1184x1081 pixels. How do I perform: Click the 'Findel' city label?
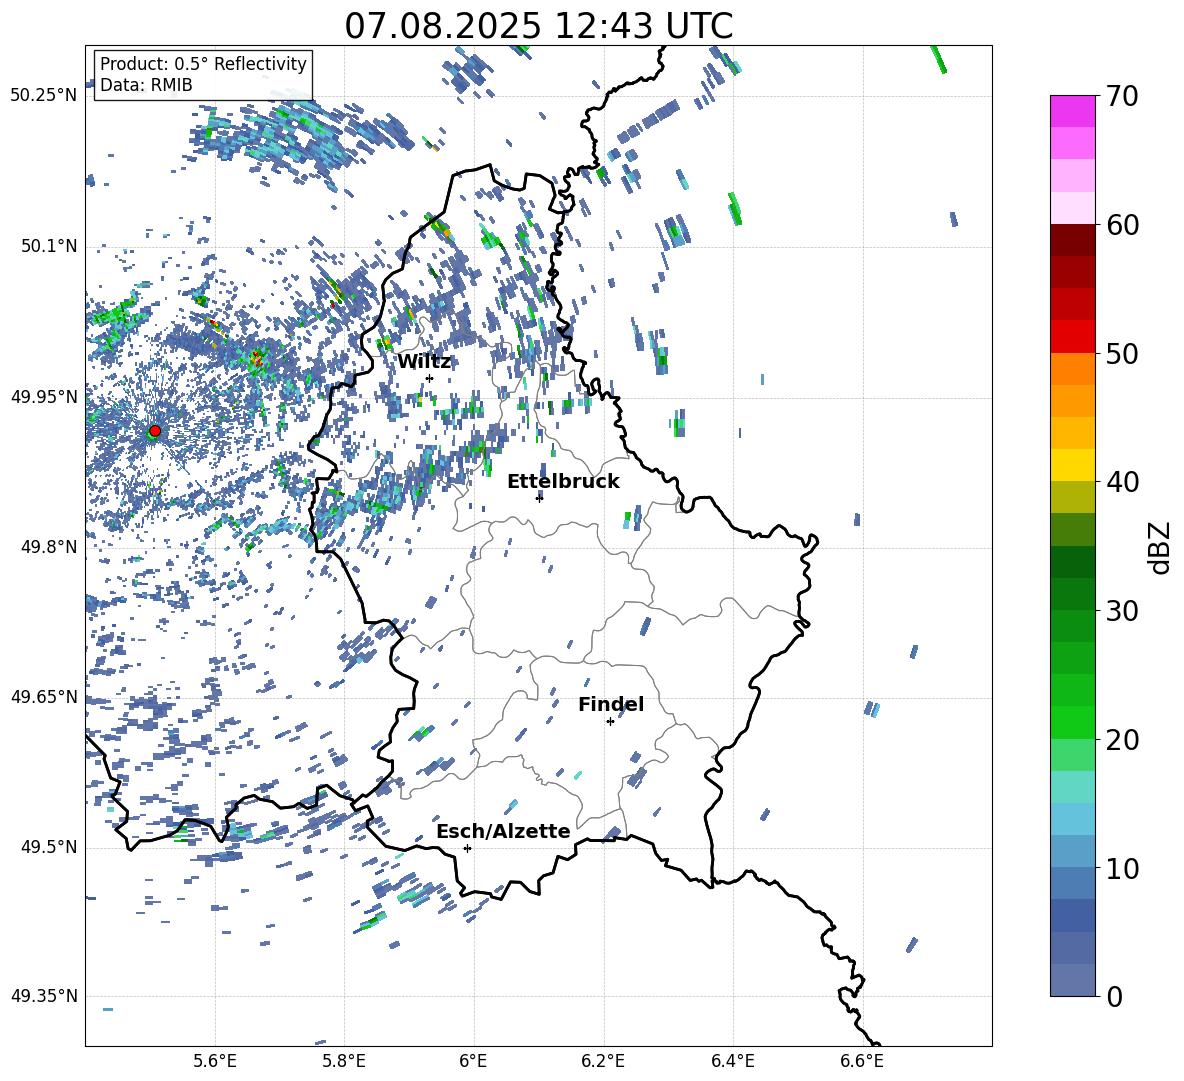(x=611, y=704)
